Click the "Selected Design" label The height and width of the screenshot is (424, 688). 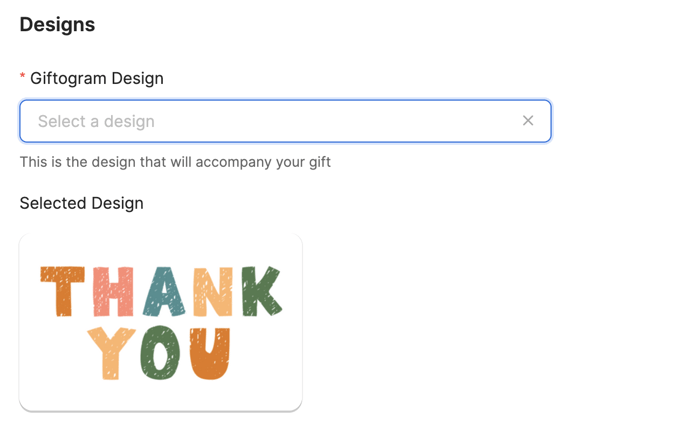point(81,203)
